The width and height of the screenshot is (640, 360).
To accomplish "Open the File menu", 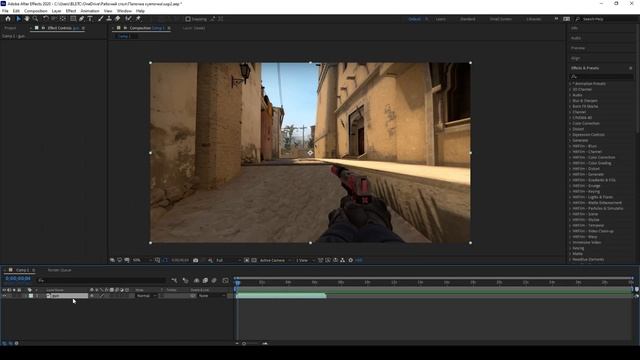I will coord(5,11).
